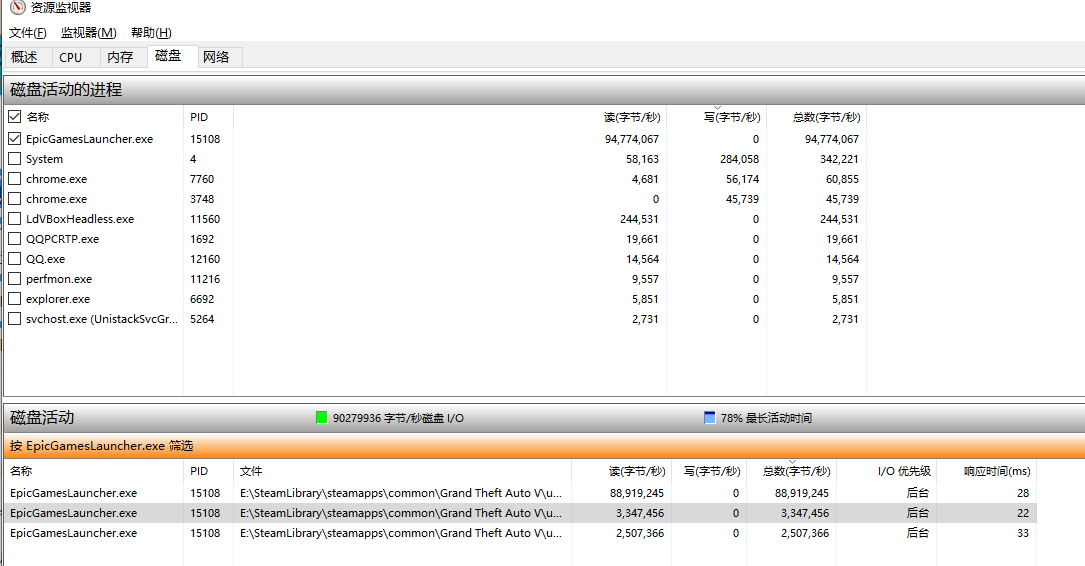Sort processes by the PID column header

tap(208, 117)
